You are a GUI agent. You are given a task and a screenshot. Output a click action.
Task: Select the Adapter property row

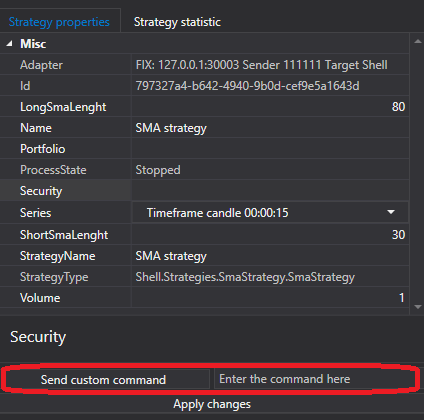204,65
